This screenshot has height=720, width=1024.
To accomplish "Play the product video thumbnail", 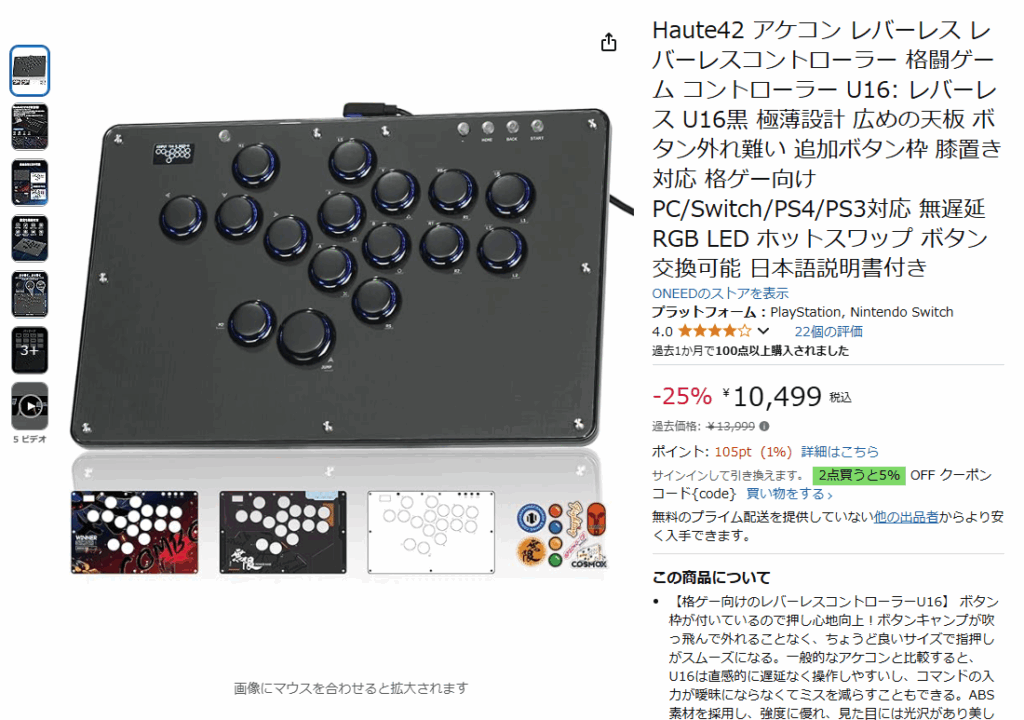I will [x=30, y=406].
